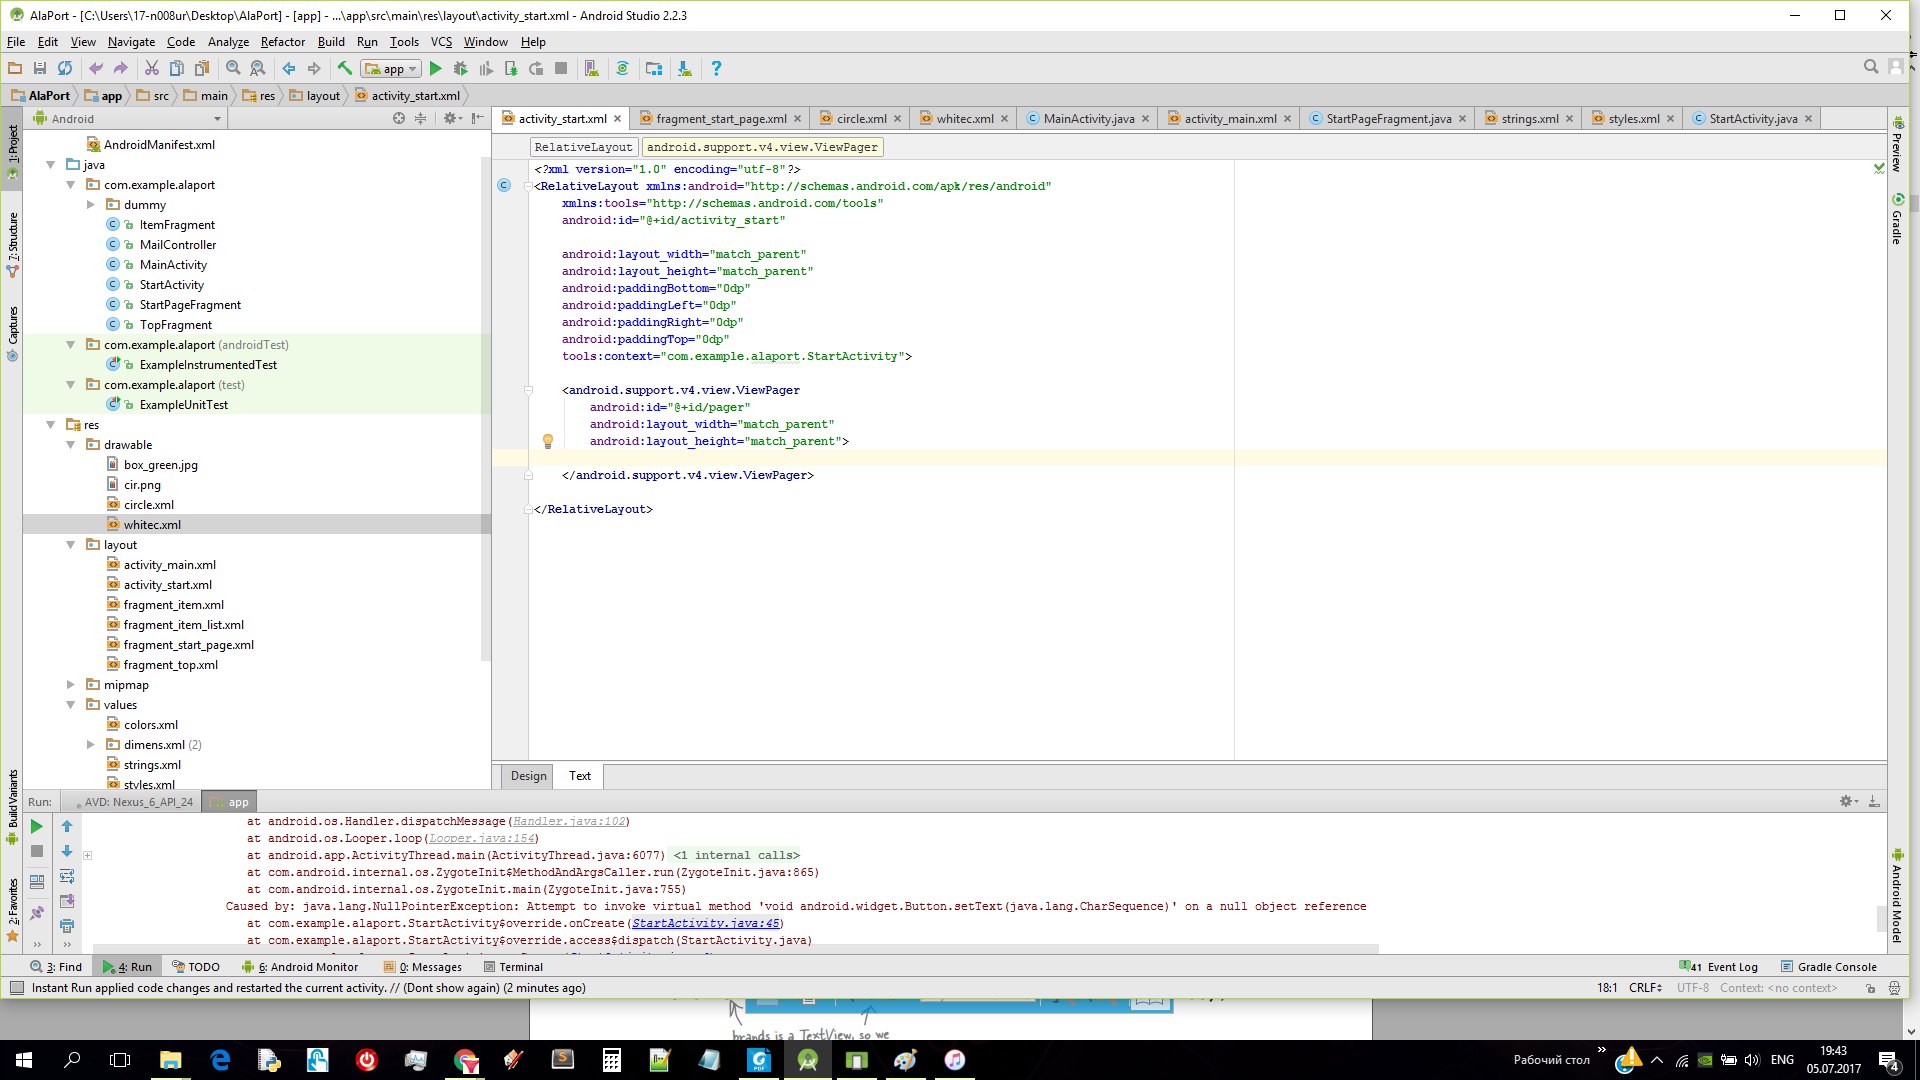Click the Cut scissors icon

(x=152, y=68)
